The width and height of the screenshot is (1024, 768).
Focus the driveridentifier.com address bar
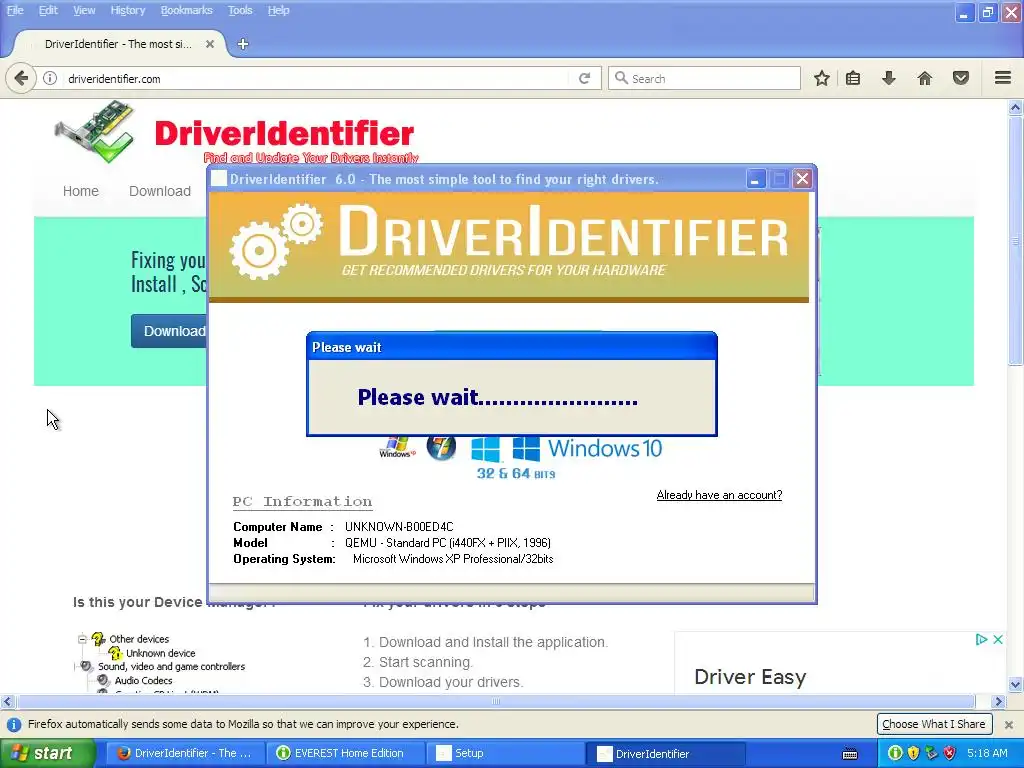click(x=313, y=79)
